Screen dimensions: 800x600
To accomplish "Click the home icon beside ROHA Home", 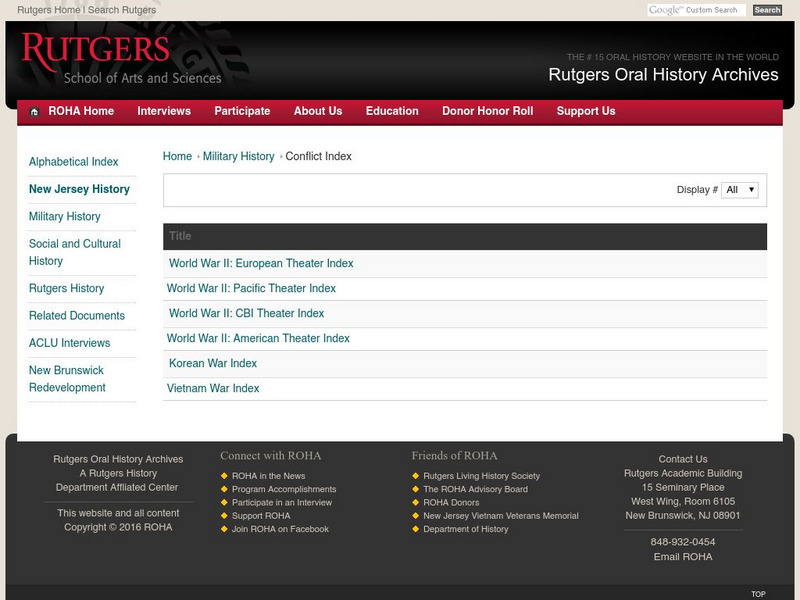I will (x=34, y=112).
